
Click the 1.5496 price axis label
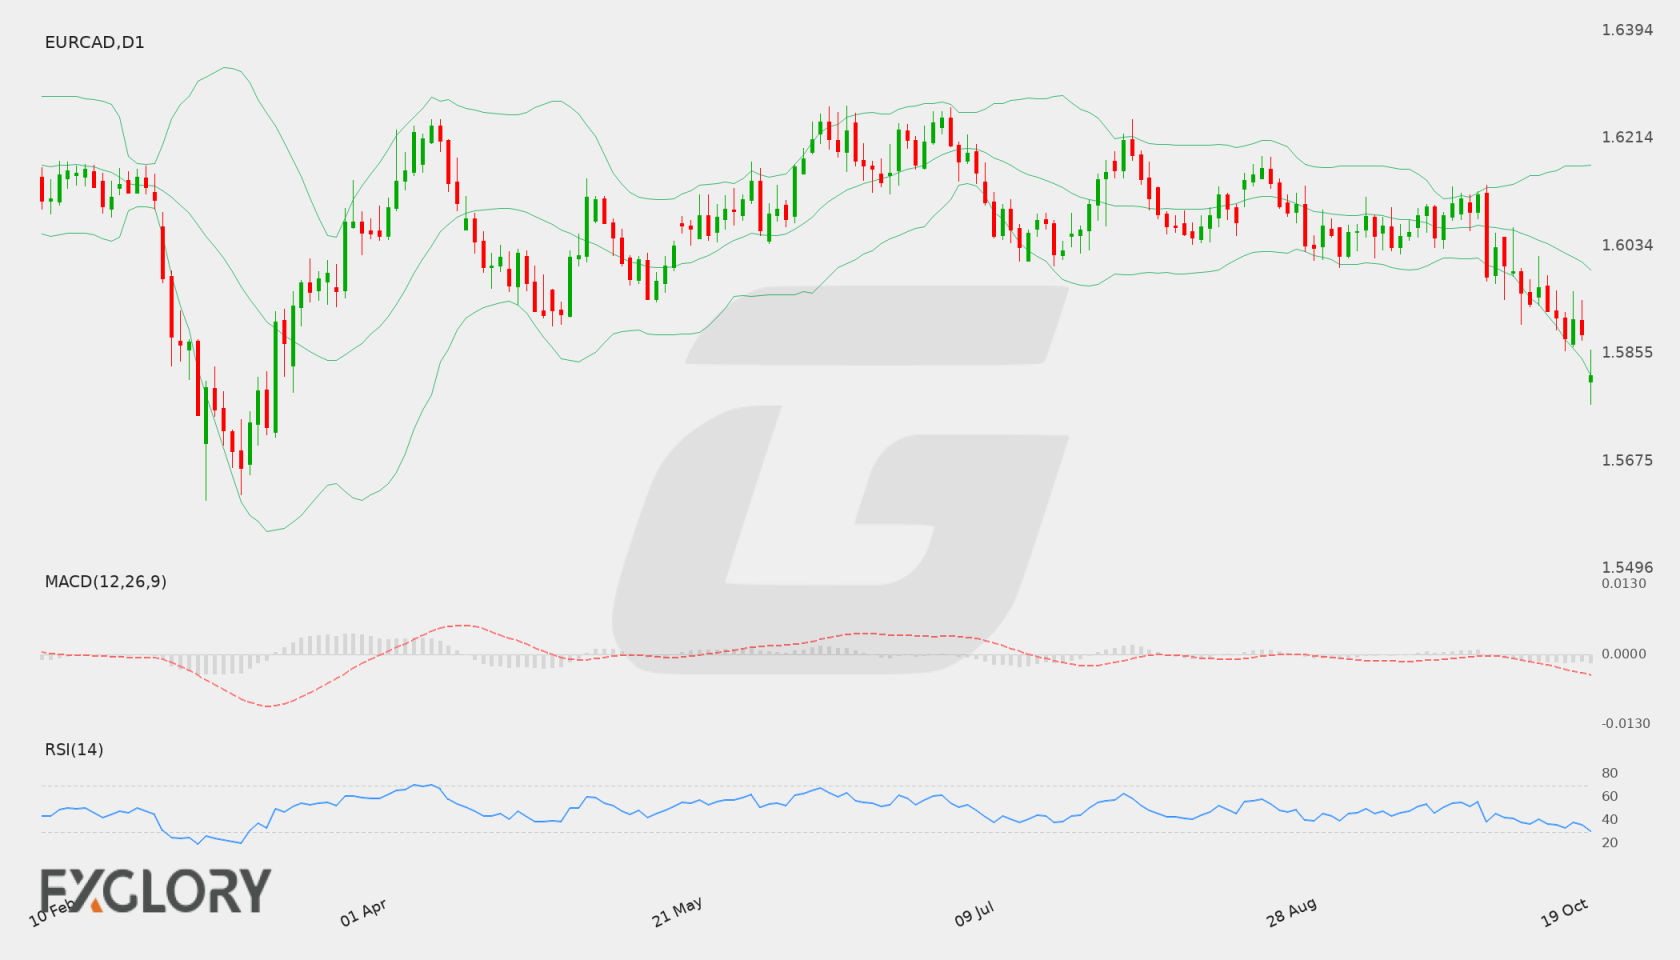pyautogui.click(x=1627, y=567)
